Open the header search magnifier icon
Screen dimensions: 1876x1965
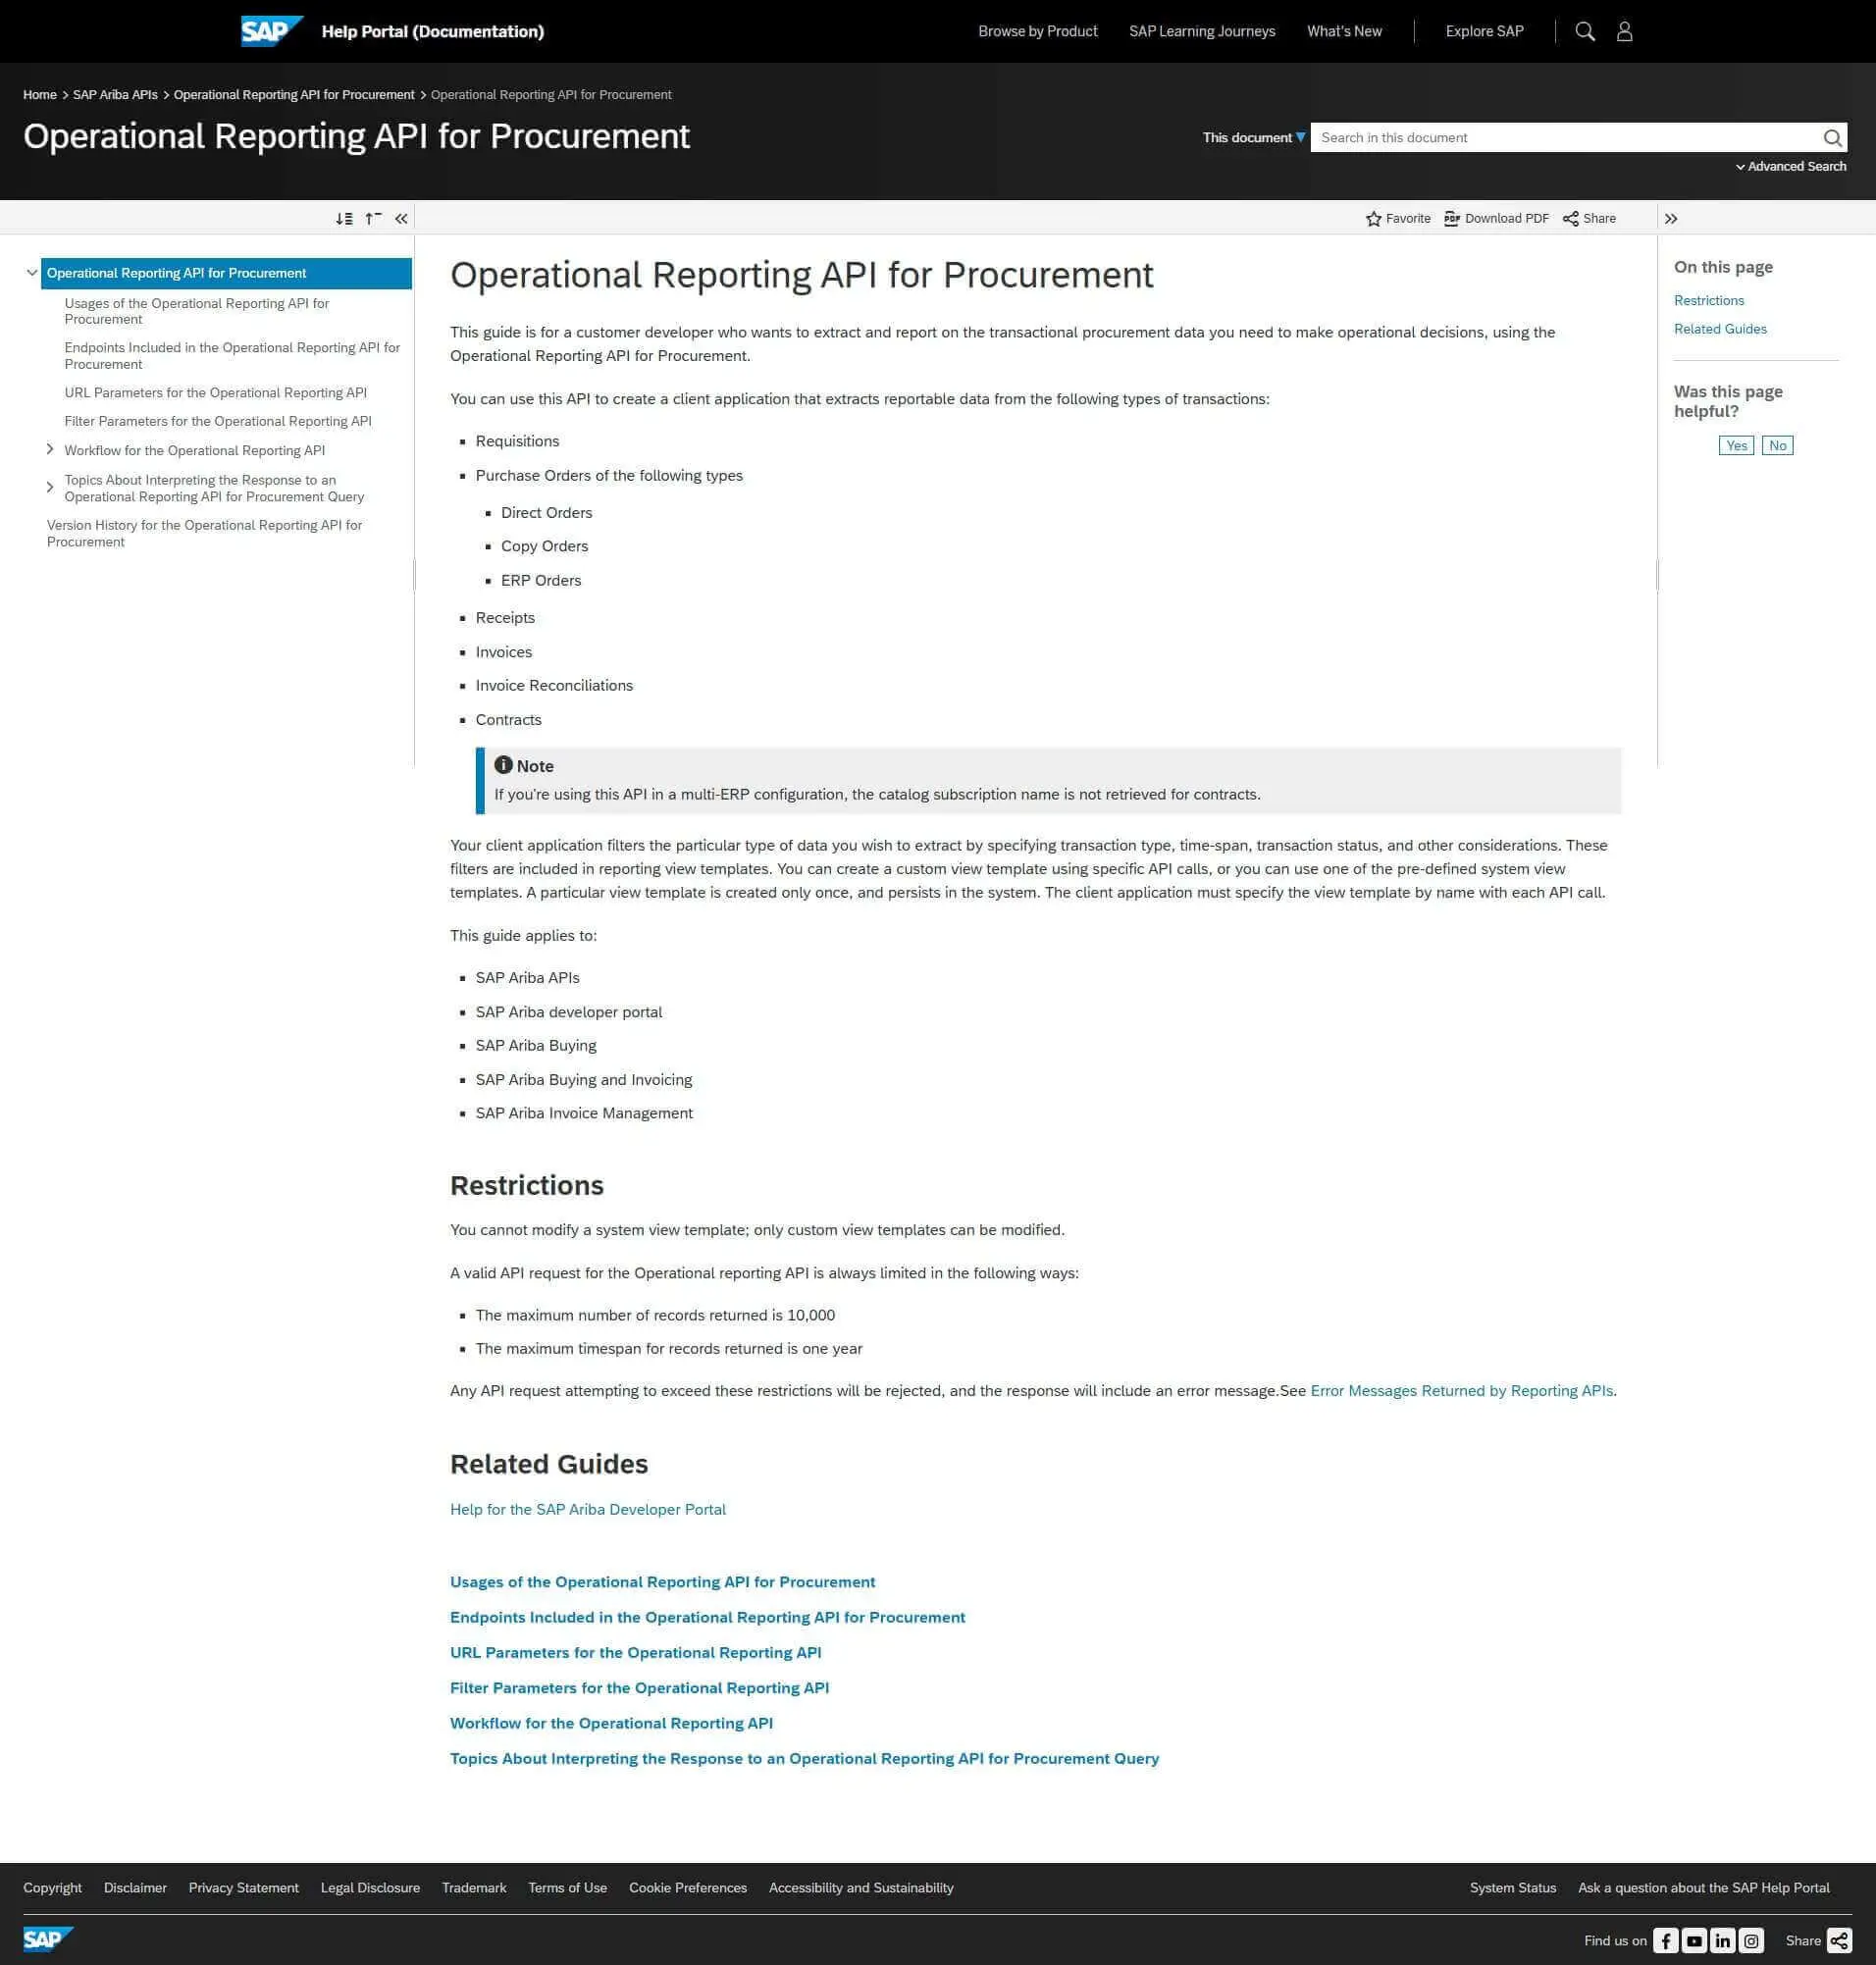pyautogui.click(x=1585, y=31)
